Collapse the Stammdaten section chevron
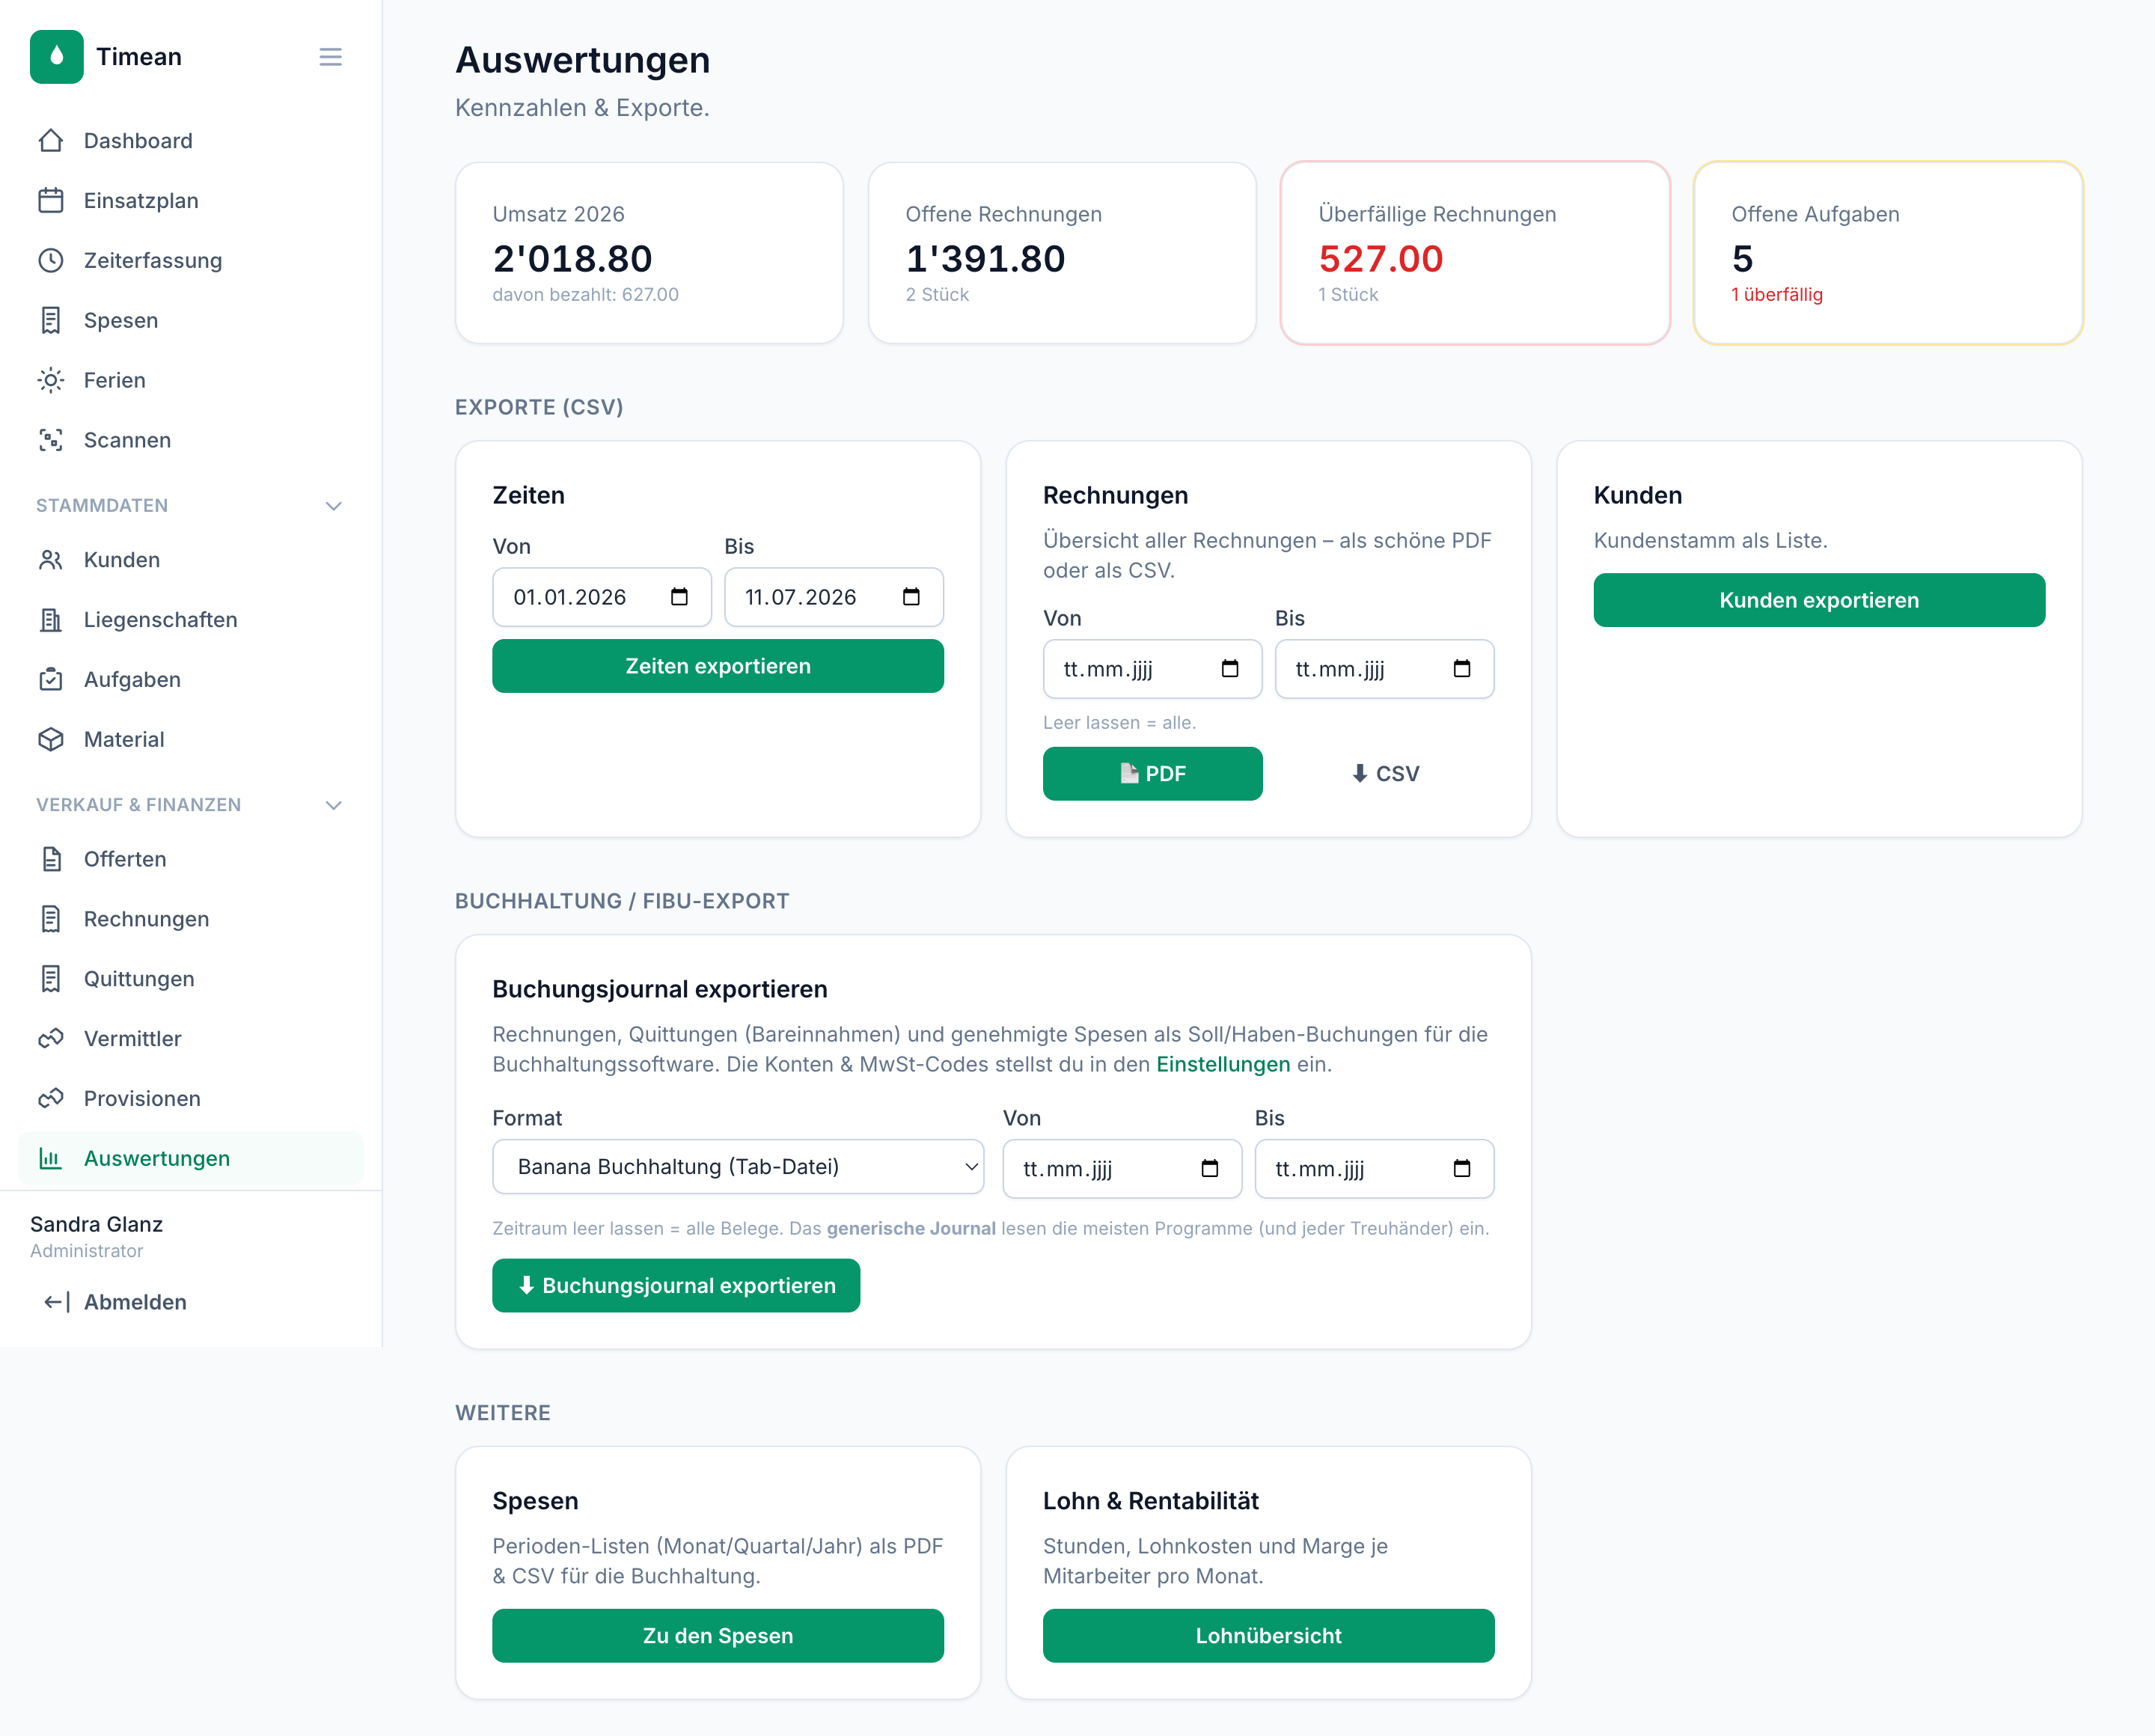Image resolution: width=2155 pixels, height=1736 pixels. click(x=334, y=506)
